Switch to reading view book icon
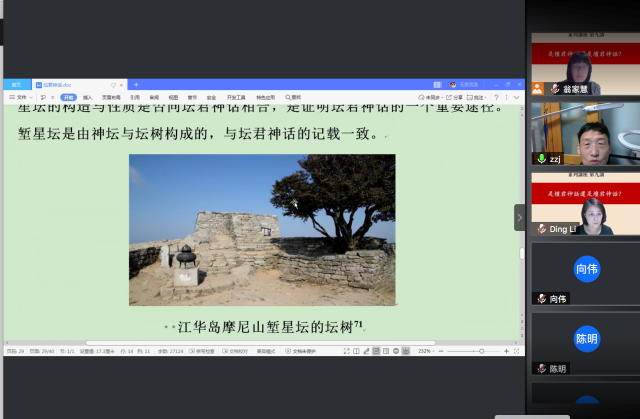This screenshot has width=640, height=419. [x=356, y=351]
